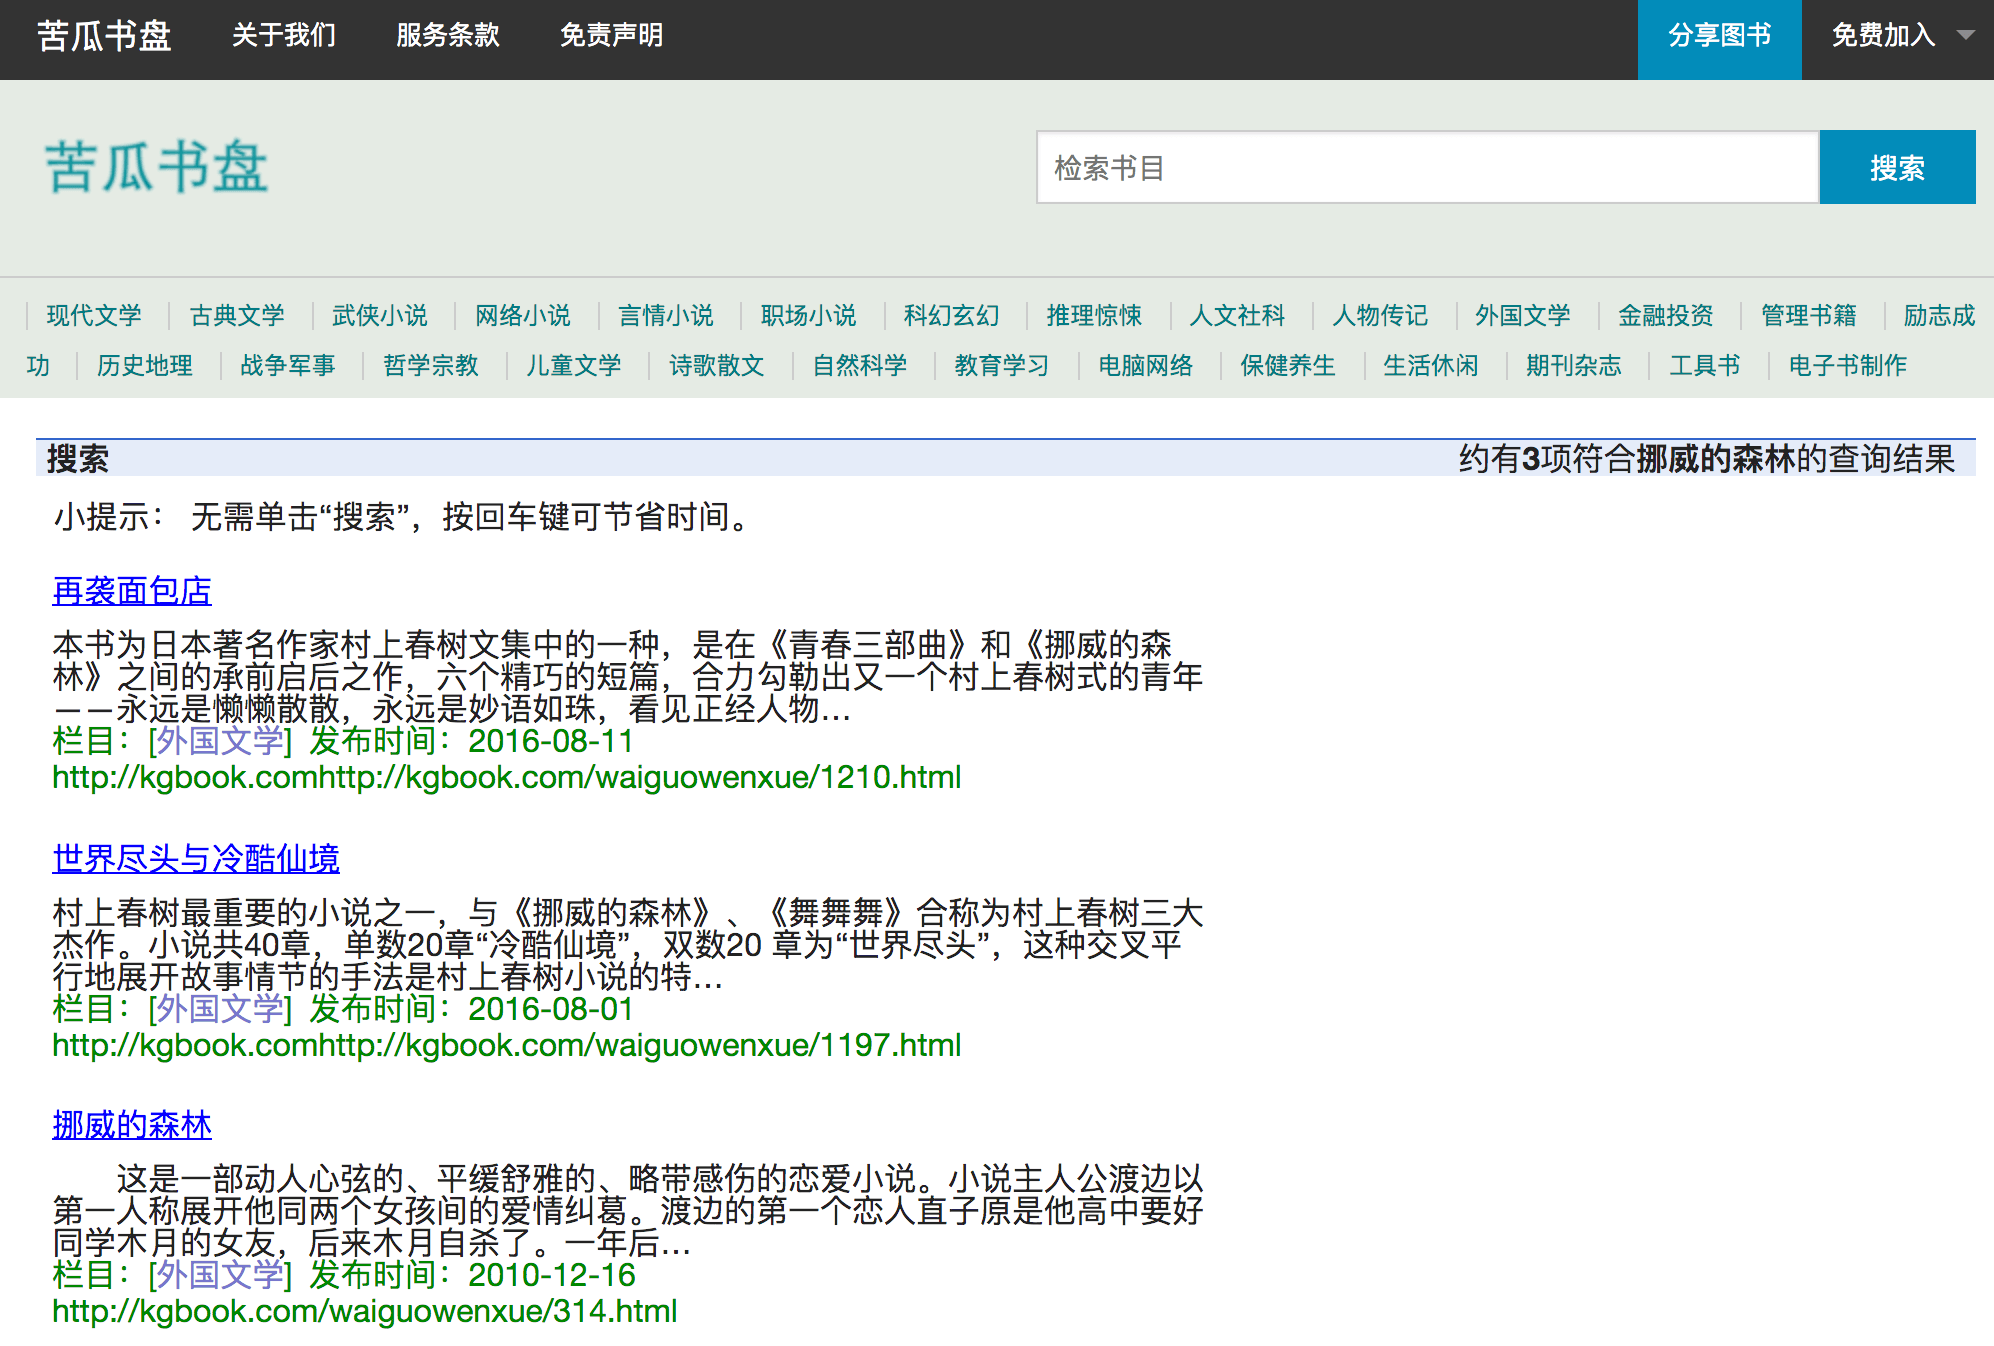
Task: Go to the 历史地理 category
Action: [x=145, y=366]
